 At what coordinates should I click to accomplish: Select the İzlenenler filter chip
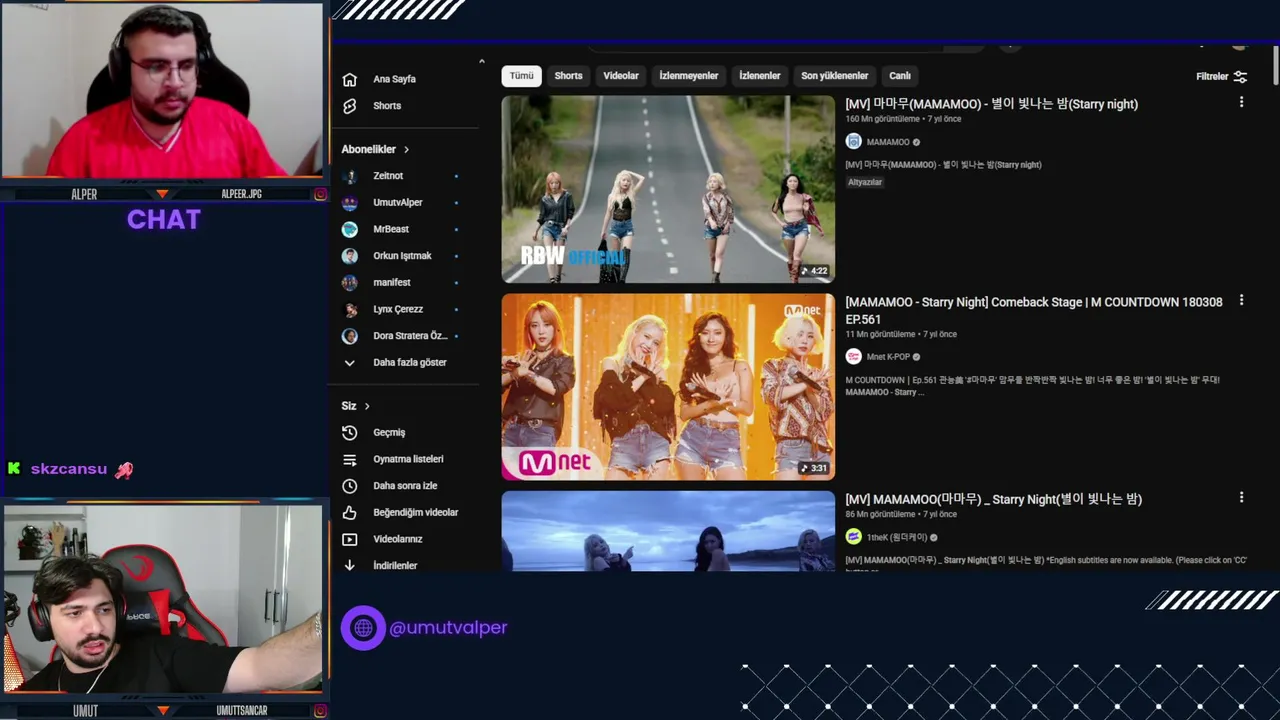point(759,76)
